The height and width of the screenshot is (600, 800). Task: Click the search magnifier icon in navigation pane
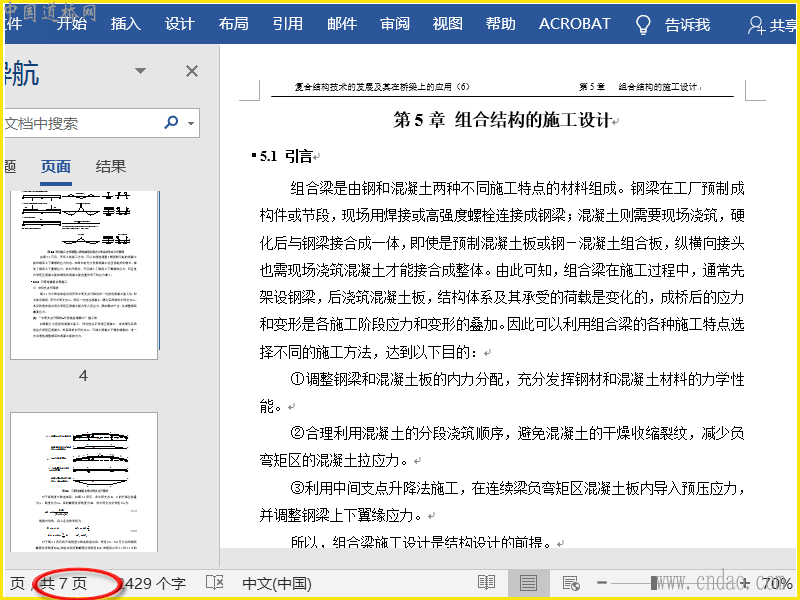point(171,123)
